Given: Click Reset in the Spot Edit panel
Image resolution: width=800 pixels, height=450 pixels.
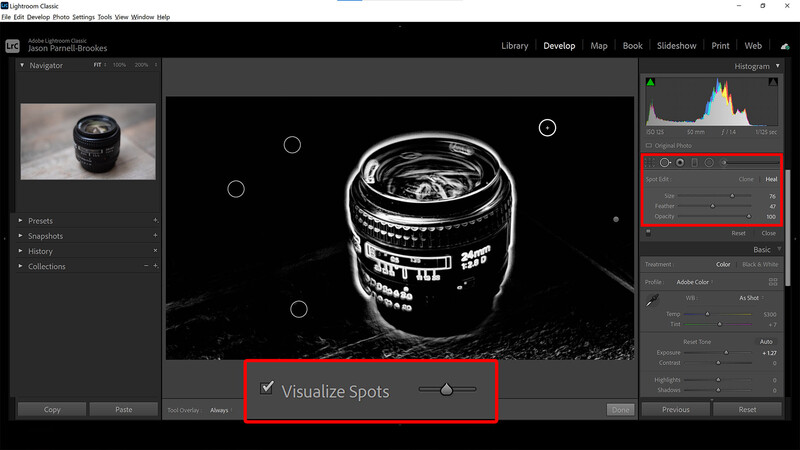Looking at the screenshot, I should click(738, 233).
